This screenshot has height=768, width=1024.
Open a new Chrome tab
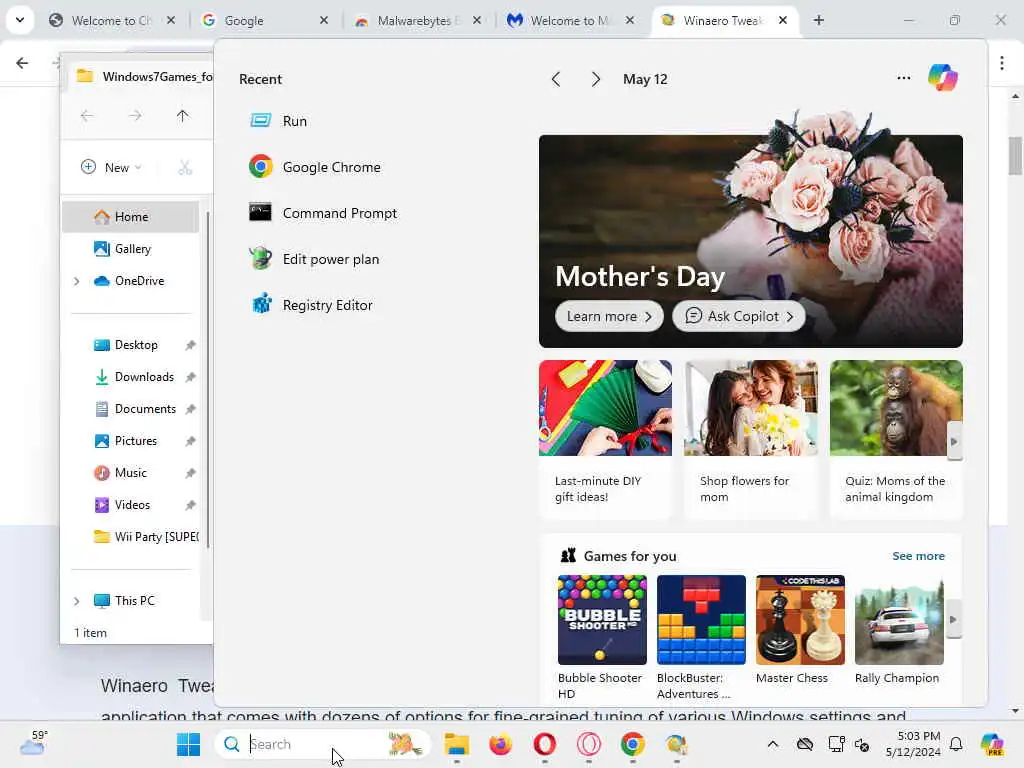click(819, 20)
